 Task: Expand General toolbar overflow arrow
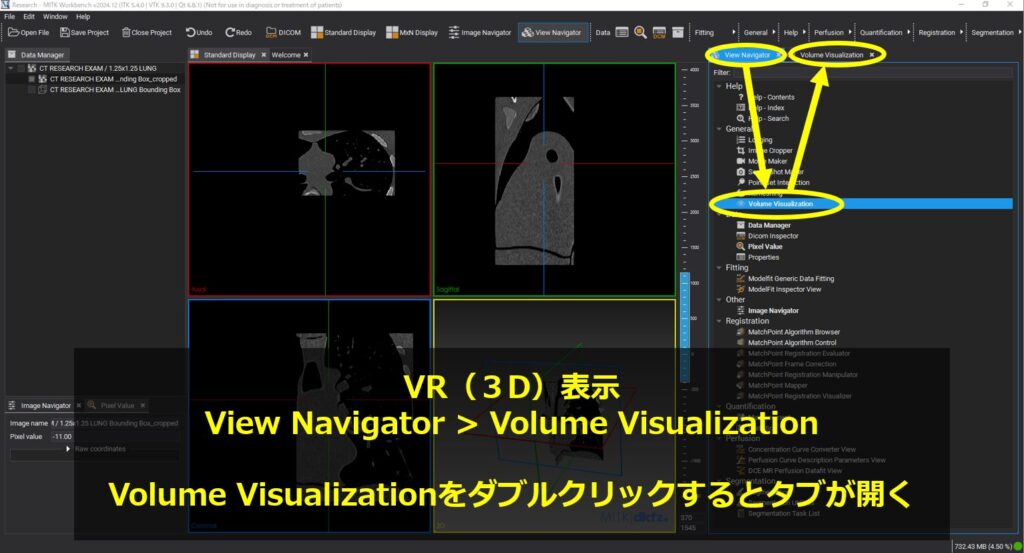(774, 32)
